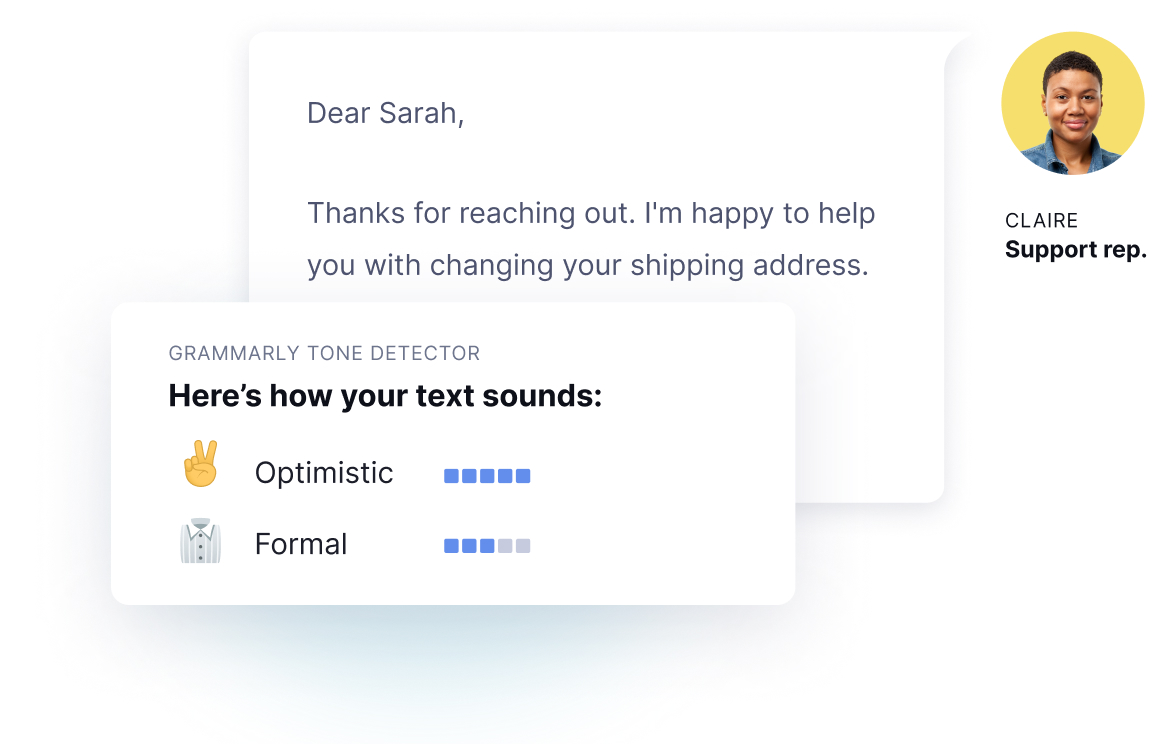This screenshot has height=745, width=1168.
Task: Click the first blue block of Formal meter
Action: coord(451,546)
